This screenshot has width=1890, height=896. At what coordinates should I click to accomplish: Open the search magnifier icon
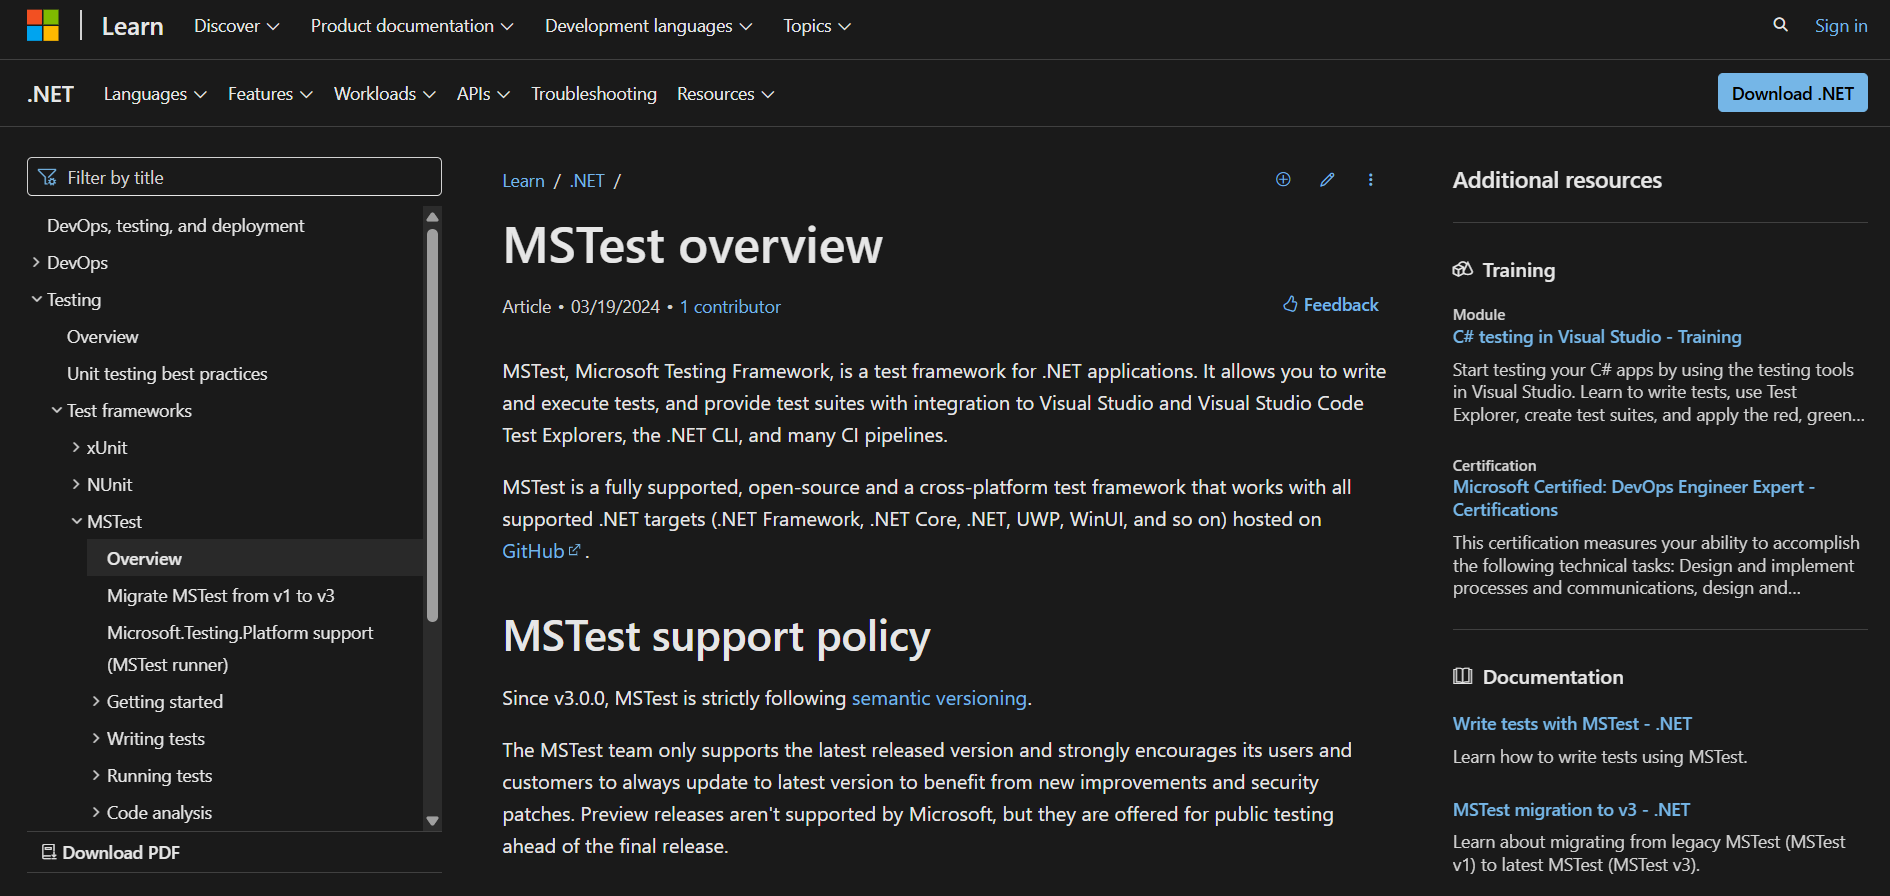pos(1780,25)
